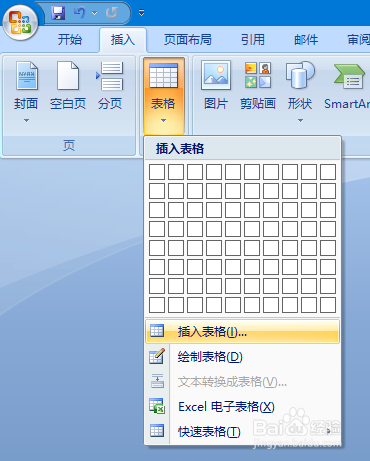The width and height of the screenshot is (370, 461).
Task: Click the 形状 shapes icon
Action: [300, 75]
